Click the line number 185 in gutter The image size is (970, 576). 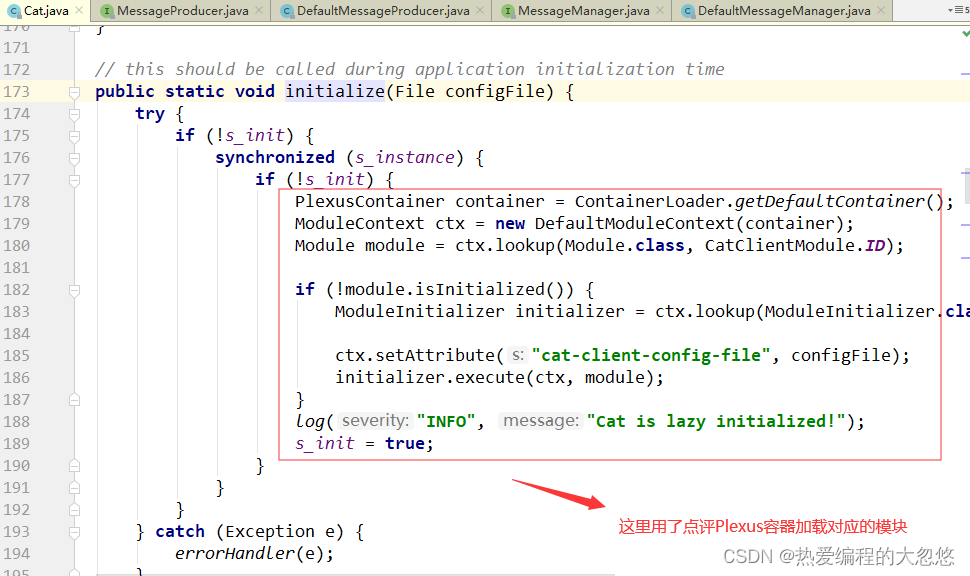pos(17,356)
